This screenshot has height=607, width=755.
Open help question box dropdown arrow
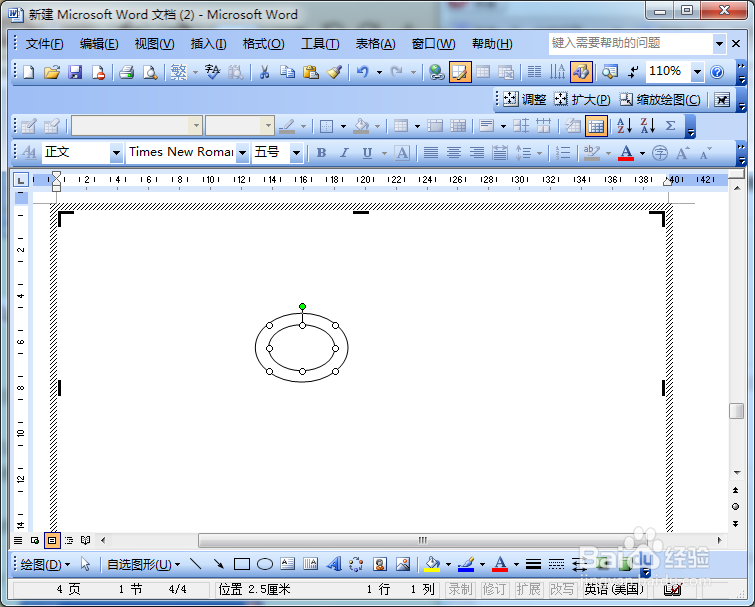pos(719,44)
